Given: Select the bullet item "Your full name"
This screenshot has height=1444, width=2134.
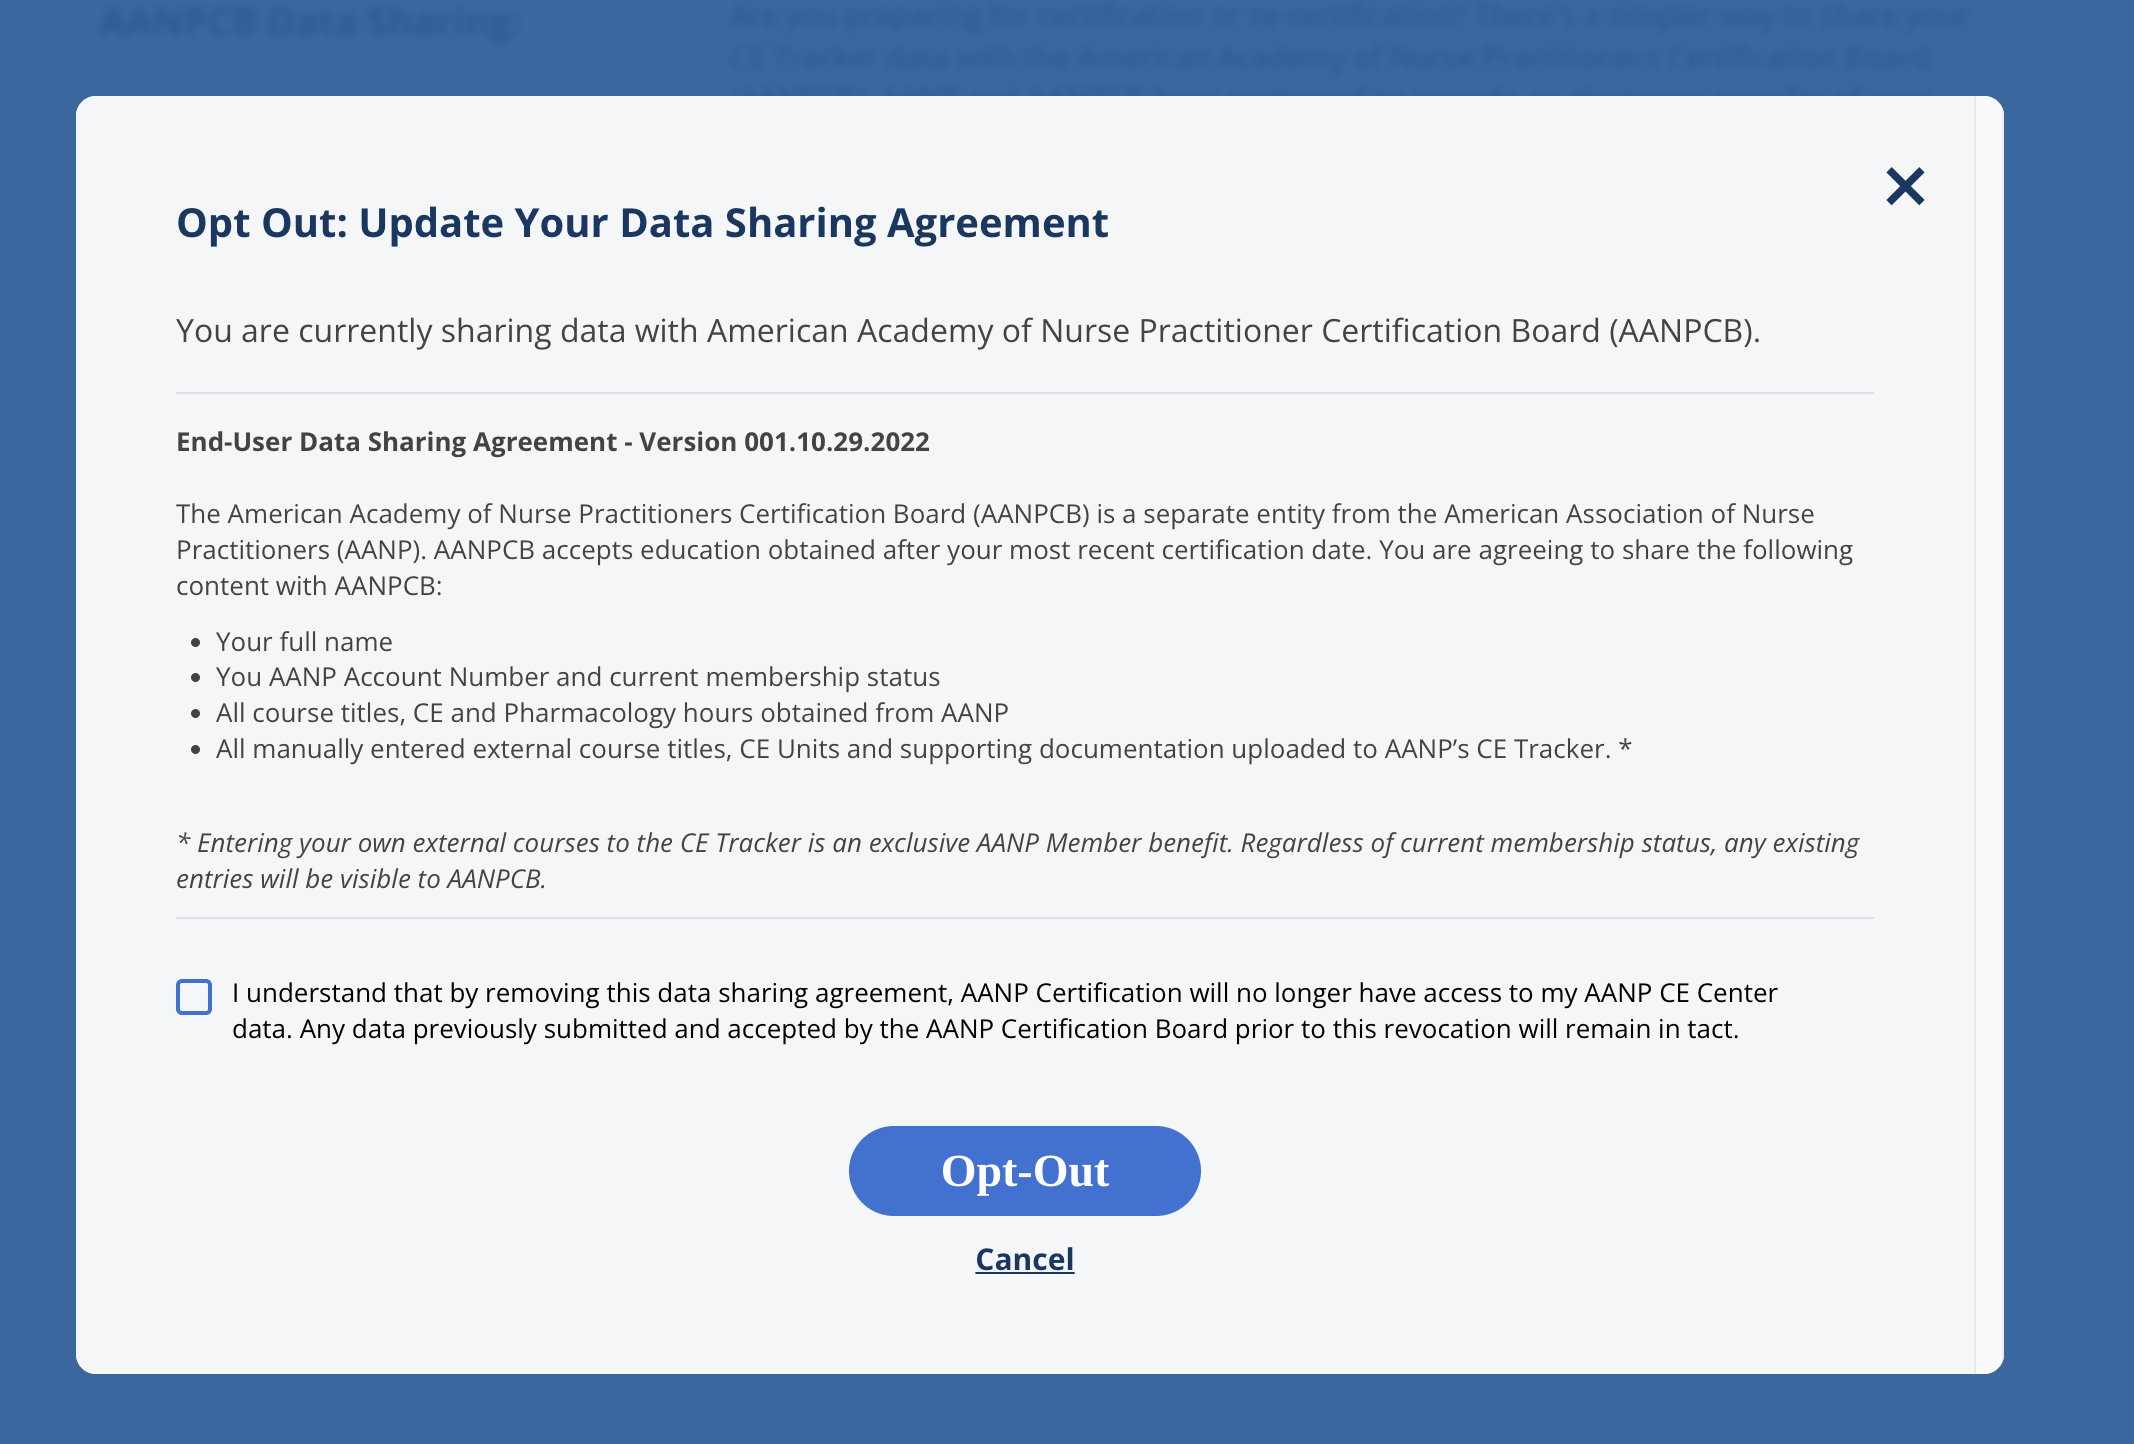Looking at the screenshot, I should click(x=304, y=641).
